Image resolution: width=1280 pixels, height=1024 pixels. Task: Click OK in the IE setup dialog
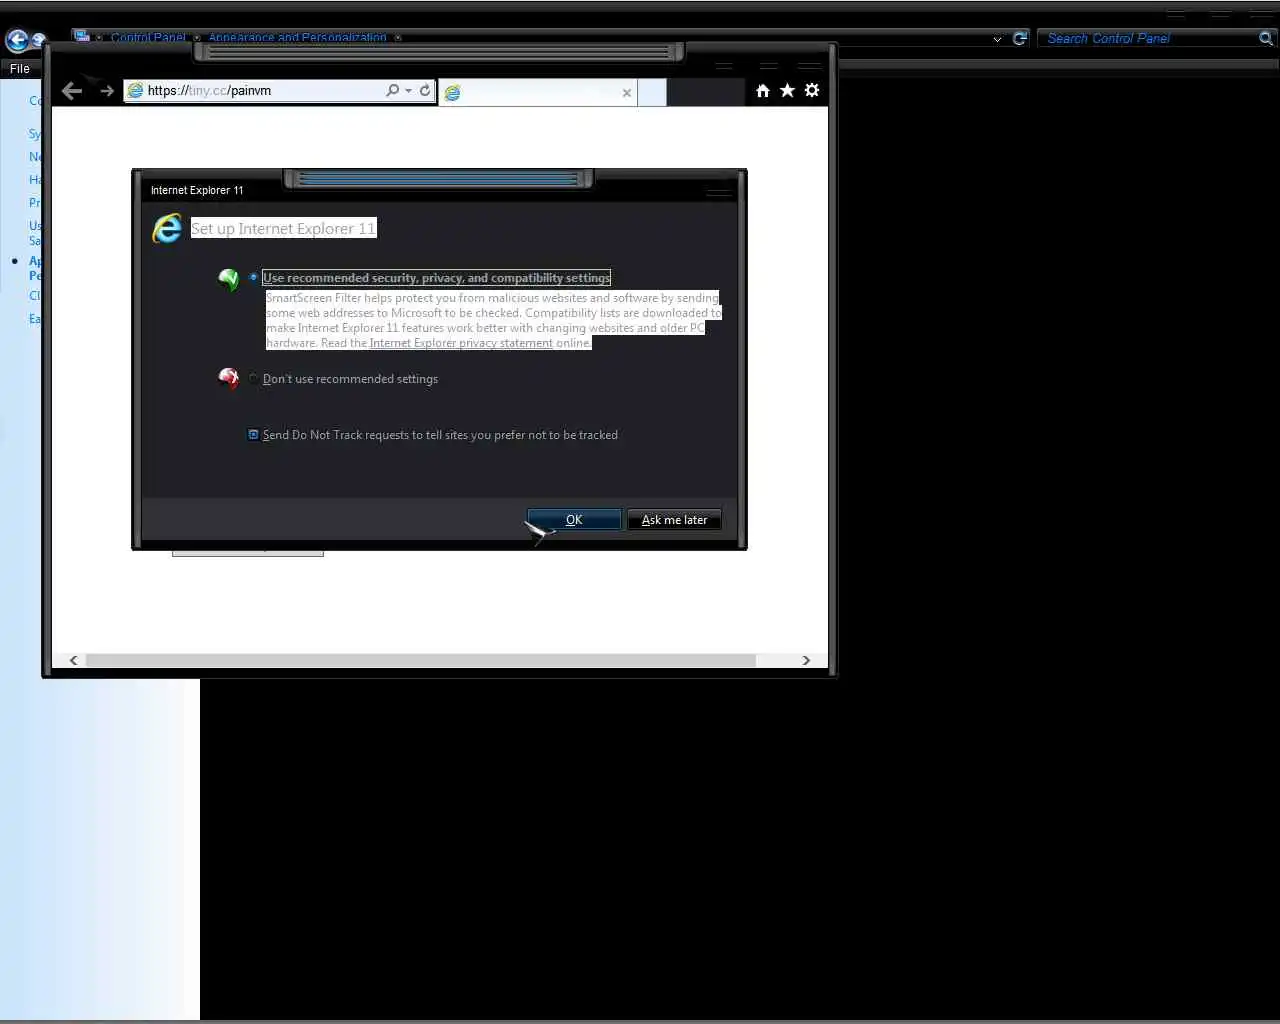click(x=574, y=520)
